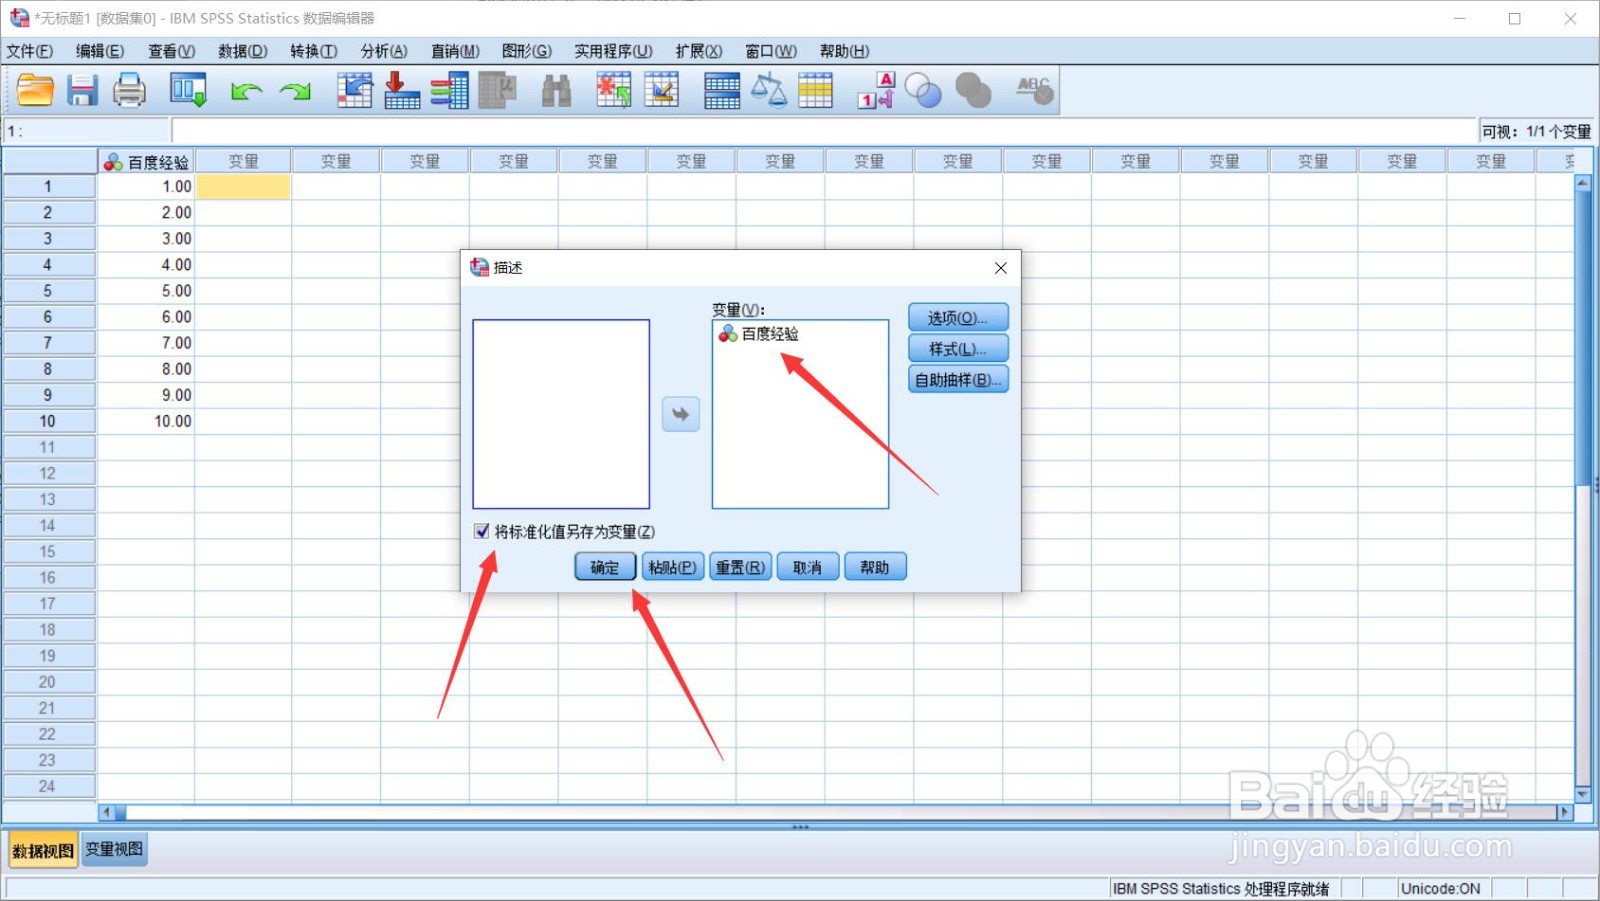Open the 图形(G) menu
1600x901 pixels.
coord(527,51)
